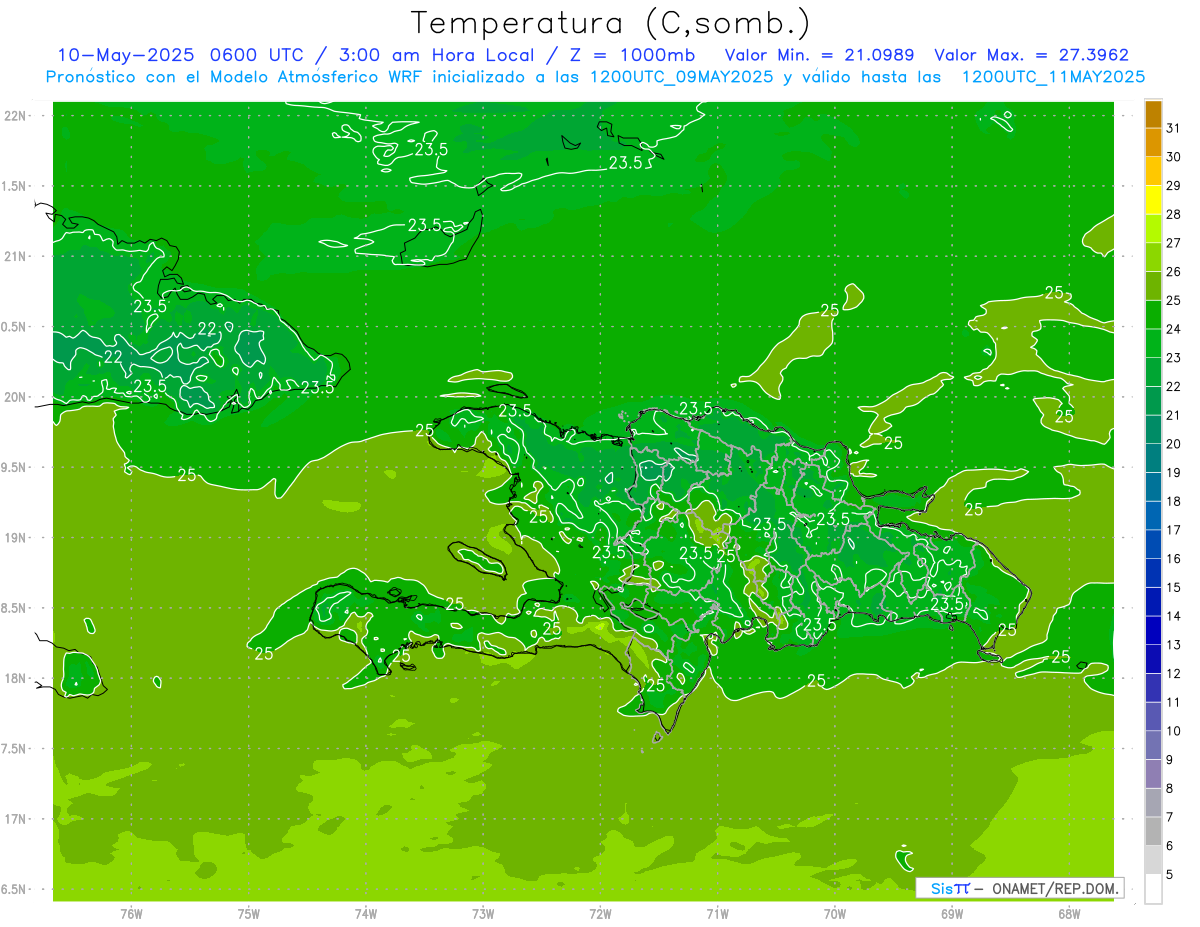
Task: Select the 'Valor Max. = 27.3962' value
Action: [x=1031, y=55]
